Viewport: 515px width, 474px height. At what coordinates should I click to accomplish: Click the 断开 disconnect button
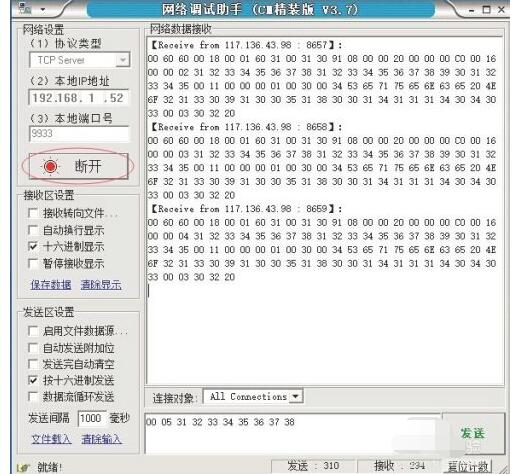click(x=79, y=166)
